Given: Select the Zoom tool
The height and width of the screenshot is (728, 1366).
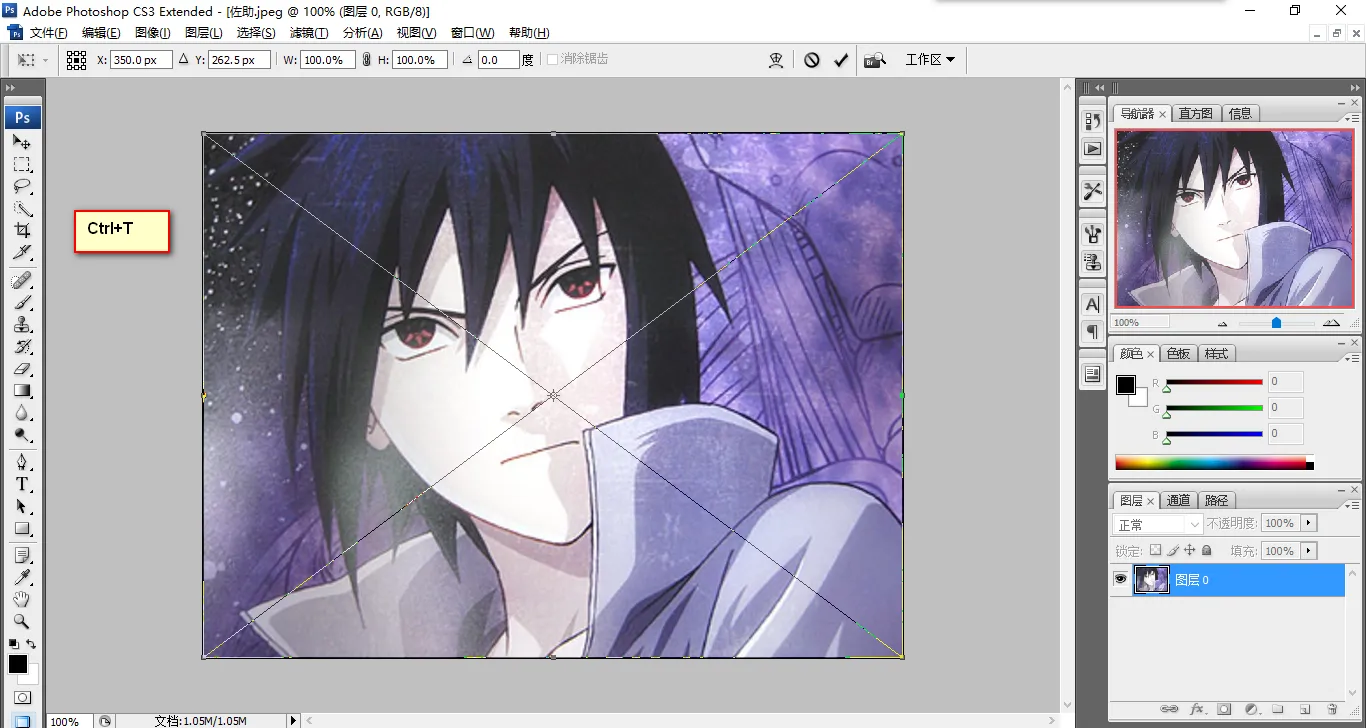Looking at the screenshot, I should [22, 621].
